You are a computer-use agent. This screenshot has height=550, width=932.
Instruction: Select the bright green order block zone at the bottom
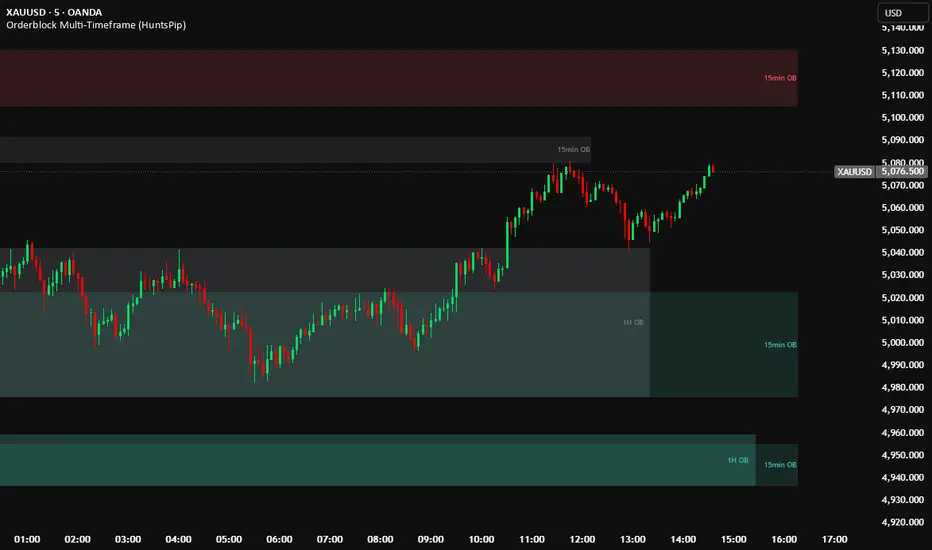point(370,465)
